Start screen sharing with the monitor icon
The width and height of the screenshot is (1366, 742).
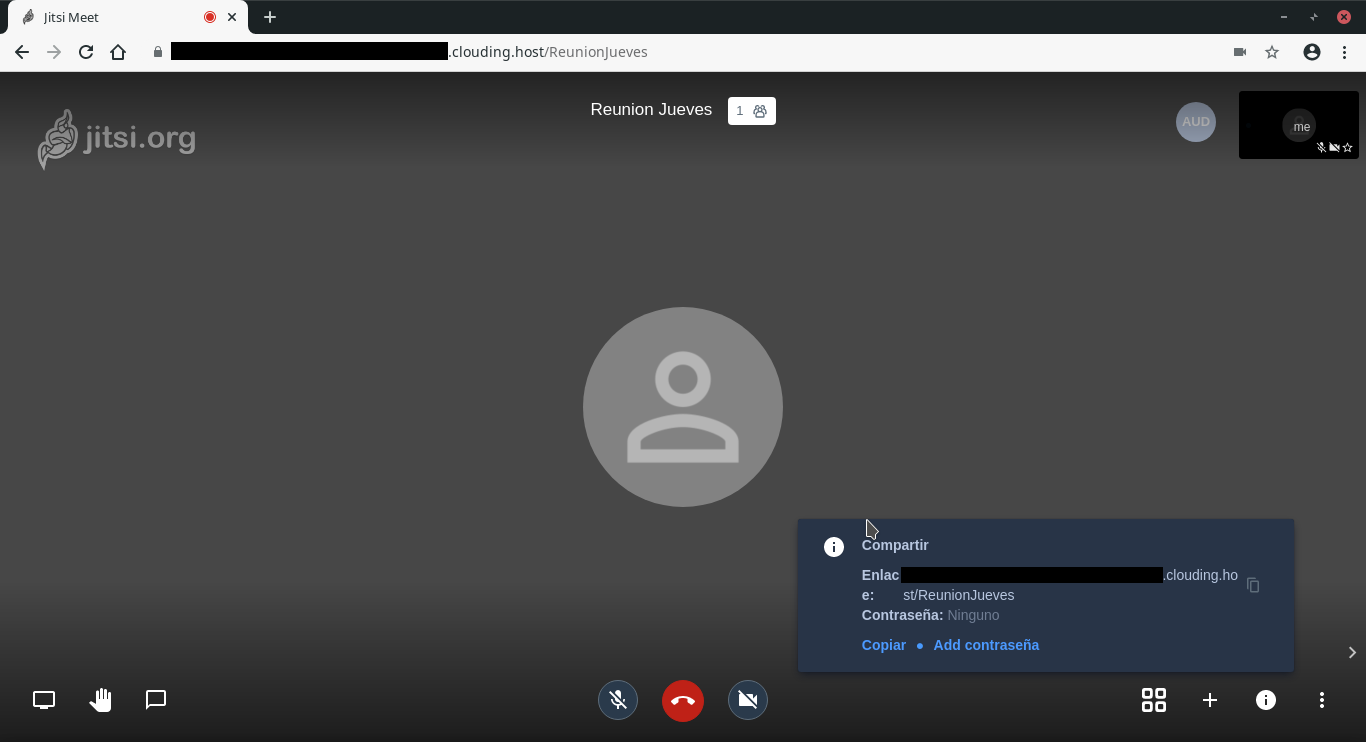click(44, 700)
